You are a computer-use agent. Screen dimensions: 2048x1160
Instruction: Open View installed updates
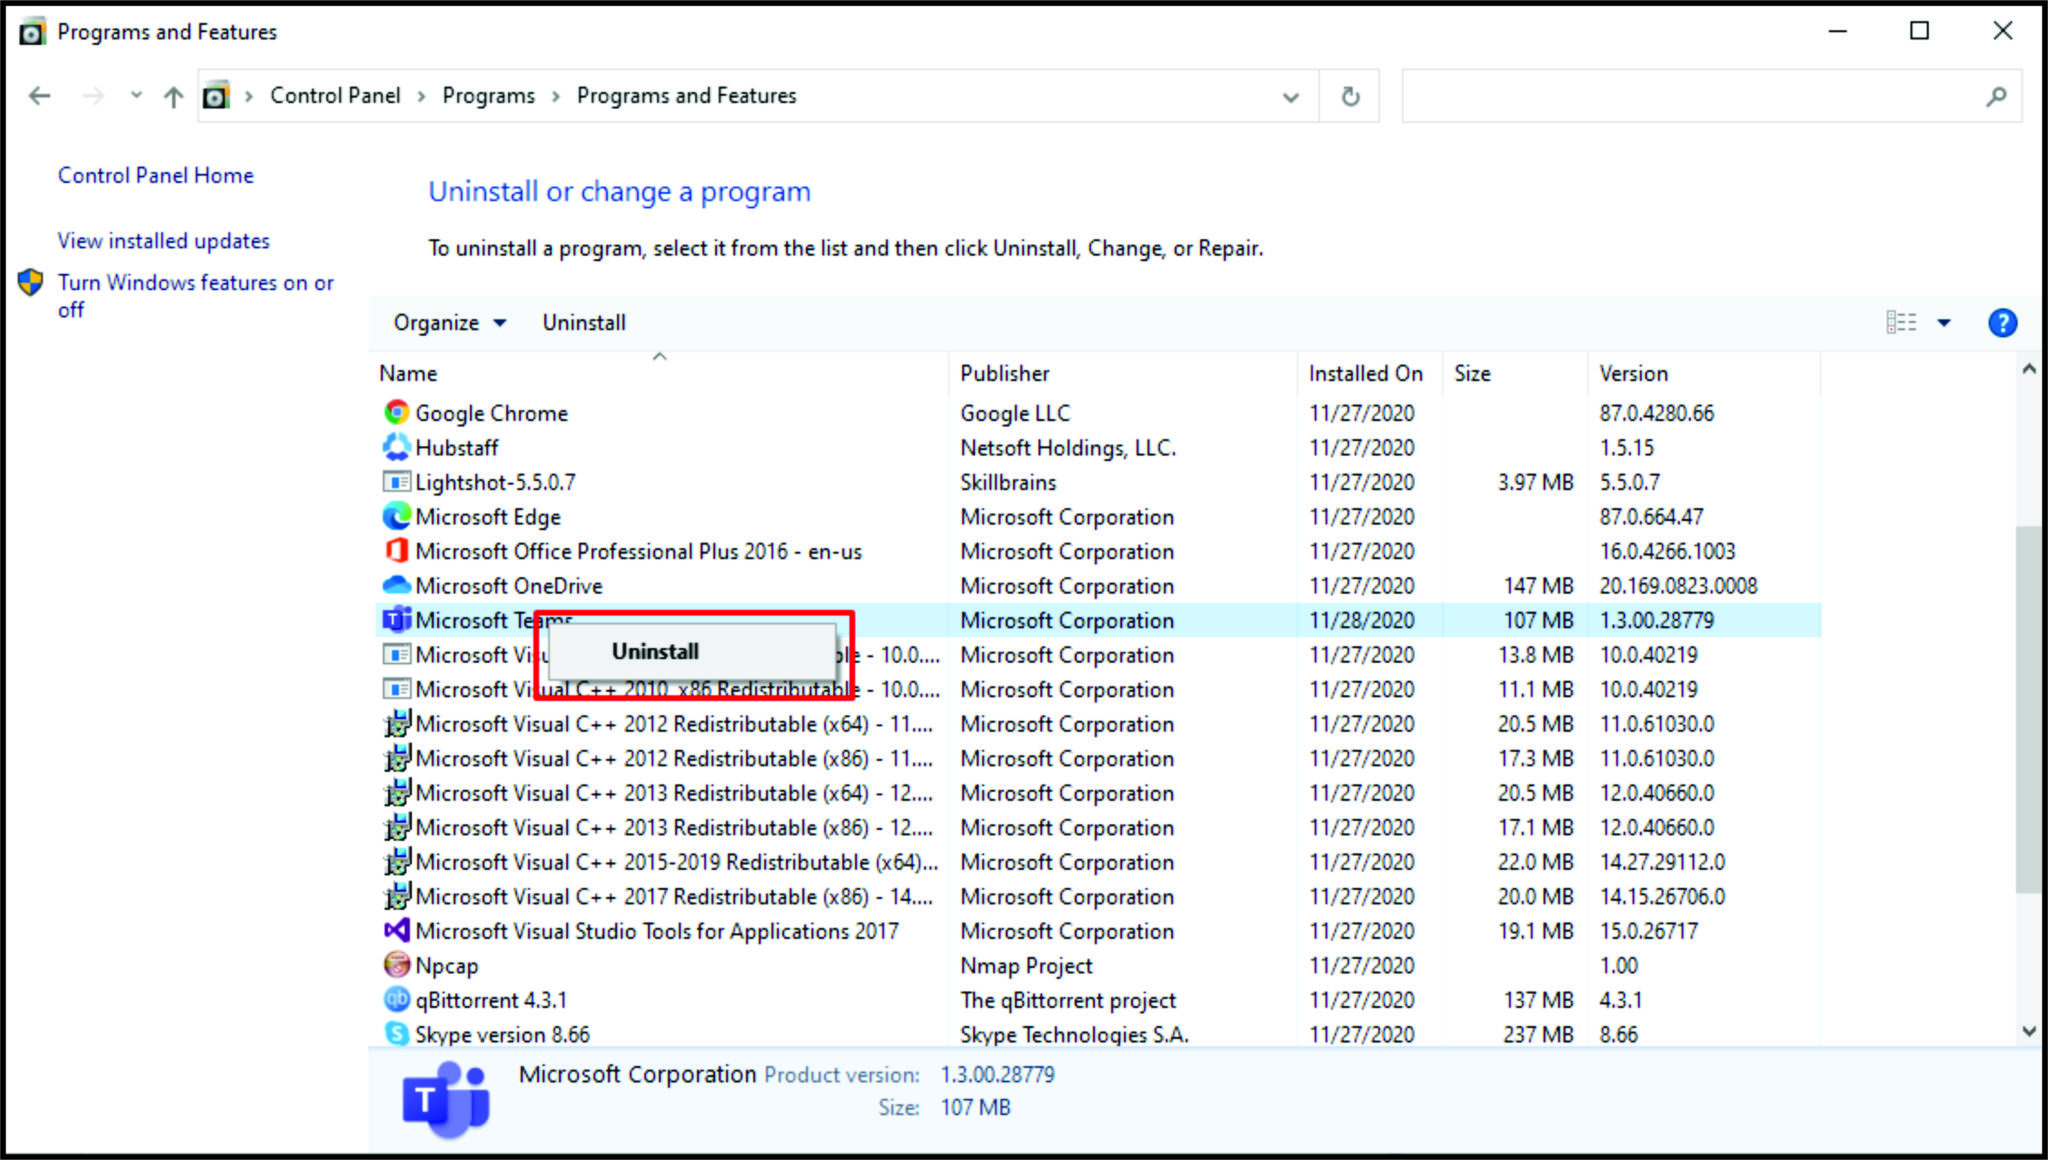click(163, 240)
